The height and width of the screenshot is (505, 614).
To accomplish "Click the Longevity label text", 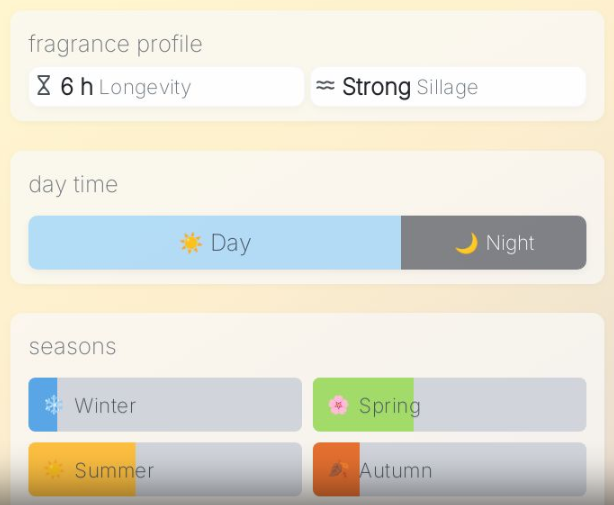I will (x=145, y=88).
